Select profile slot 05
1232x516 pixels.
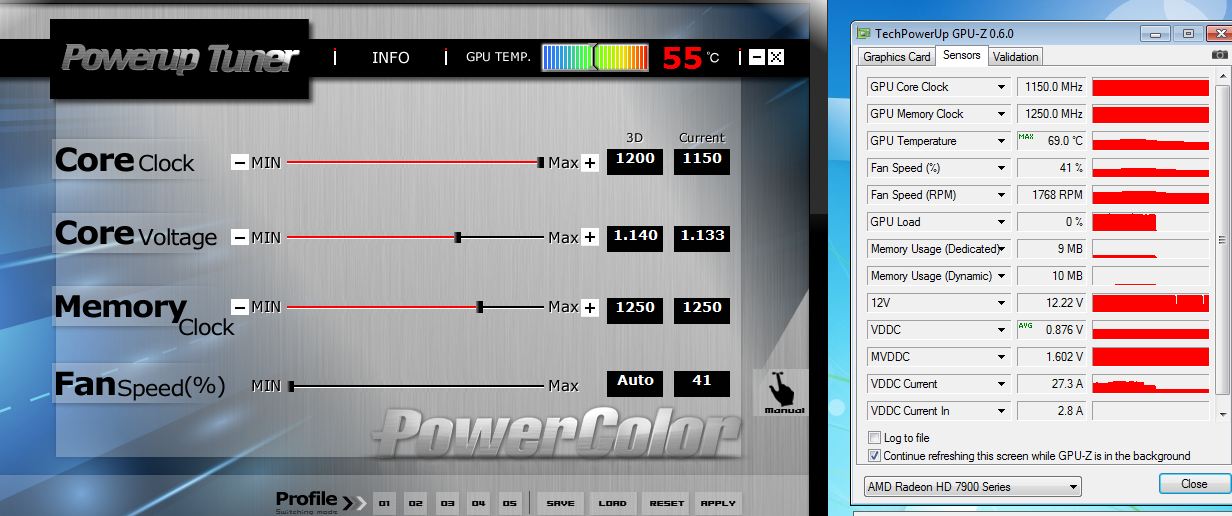point(510,503)
